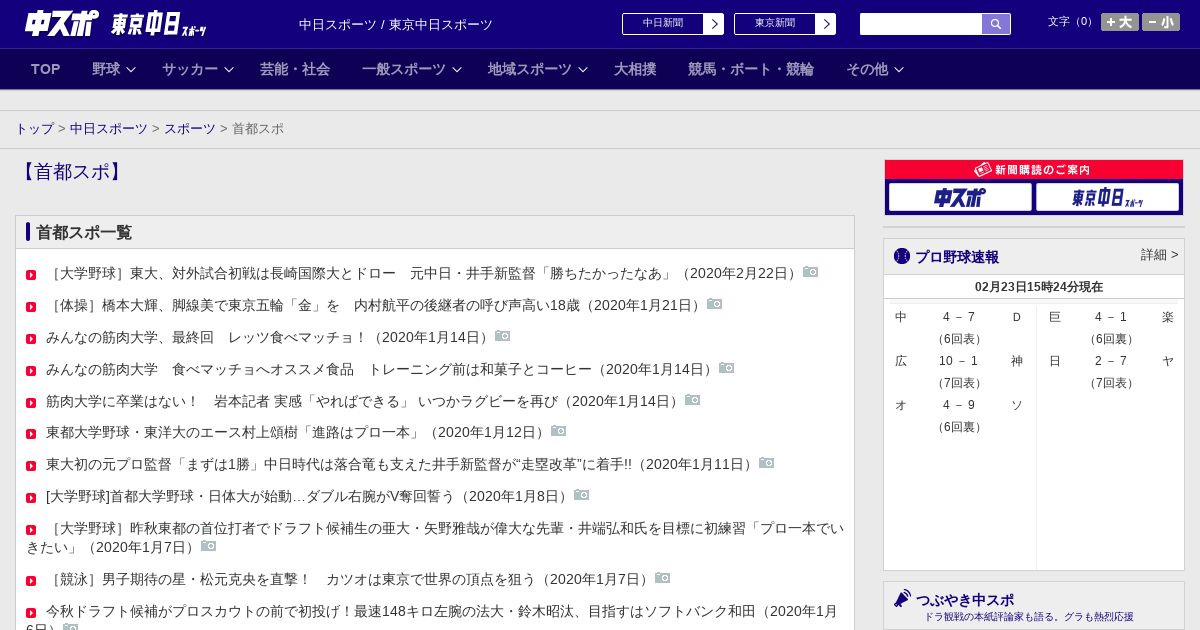Expand the 地域スポーツ dropdown chevron
Viewport: 1200px width, 630px height.
pos(583,69)
